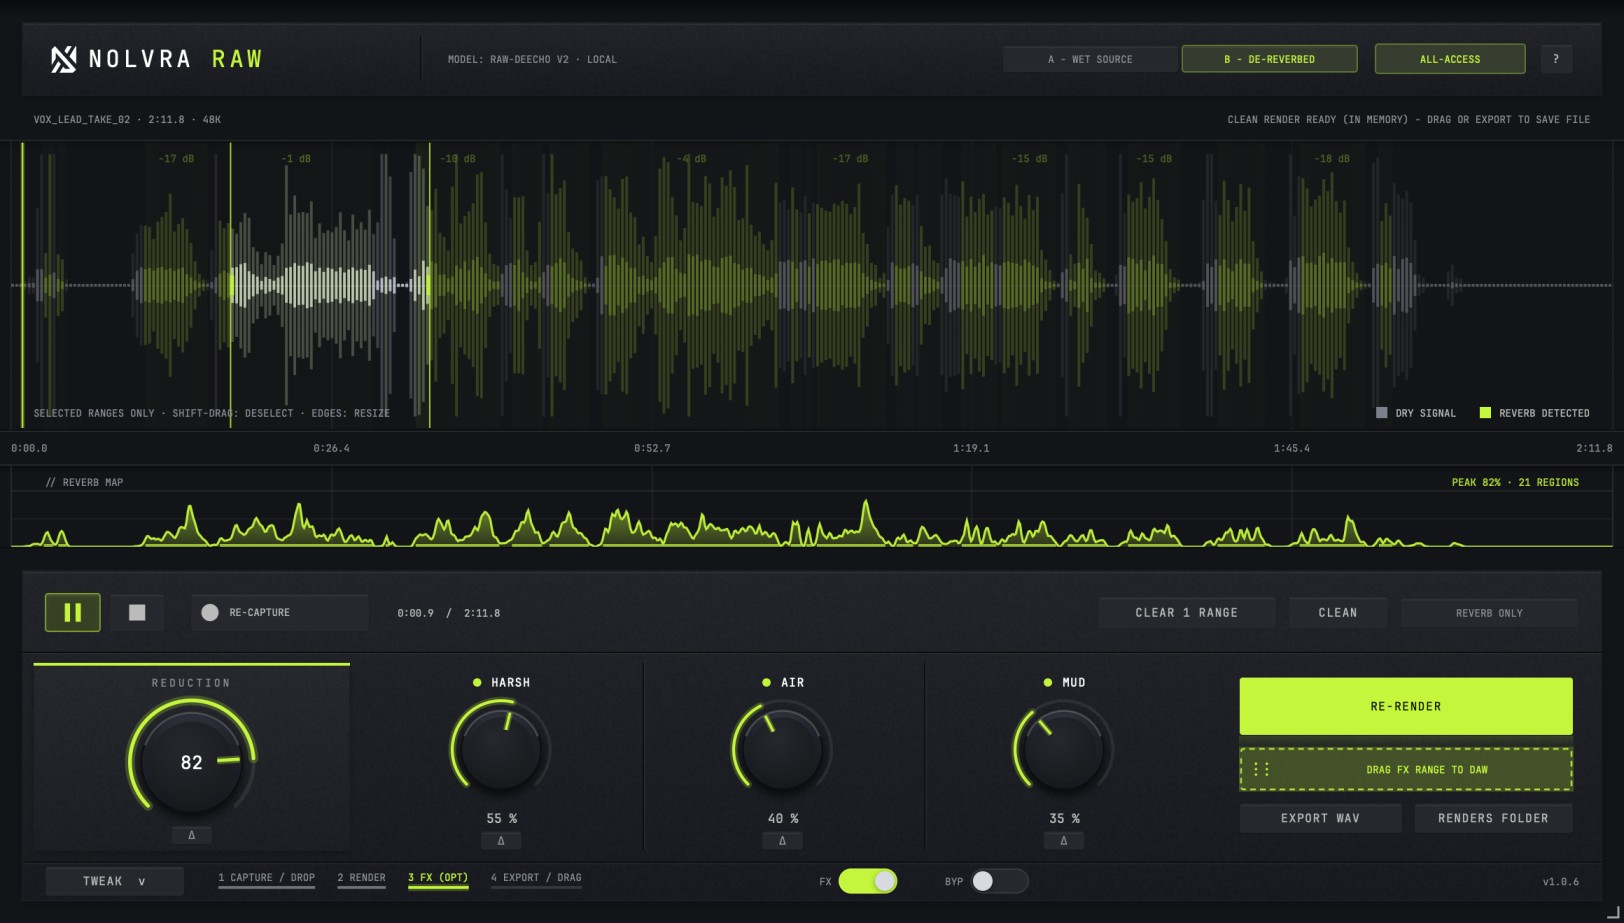Click the -18 dB region label
Image resolution: width=1624 pixels, height=923 pixels.
[1331, 159]
